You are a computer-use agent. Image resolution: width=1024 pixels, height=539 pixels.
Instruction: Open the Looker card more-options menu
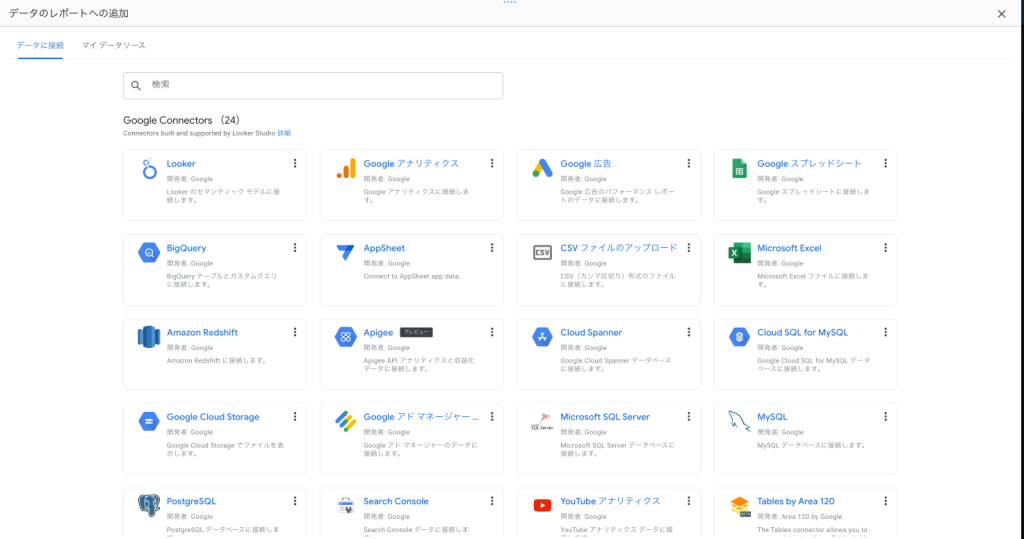click(x=295, y=163)
